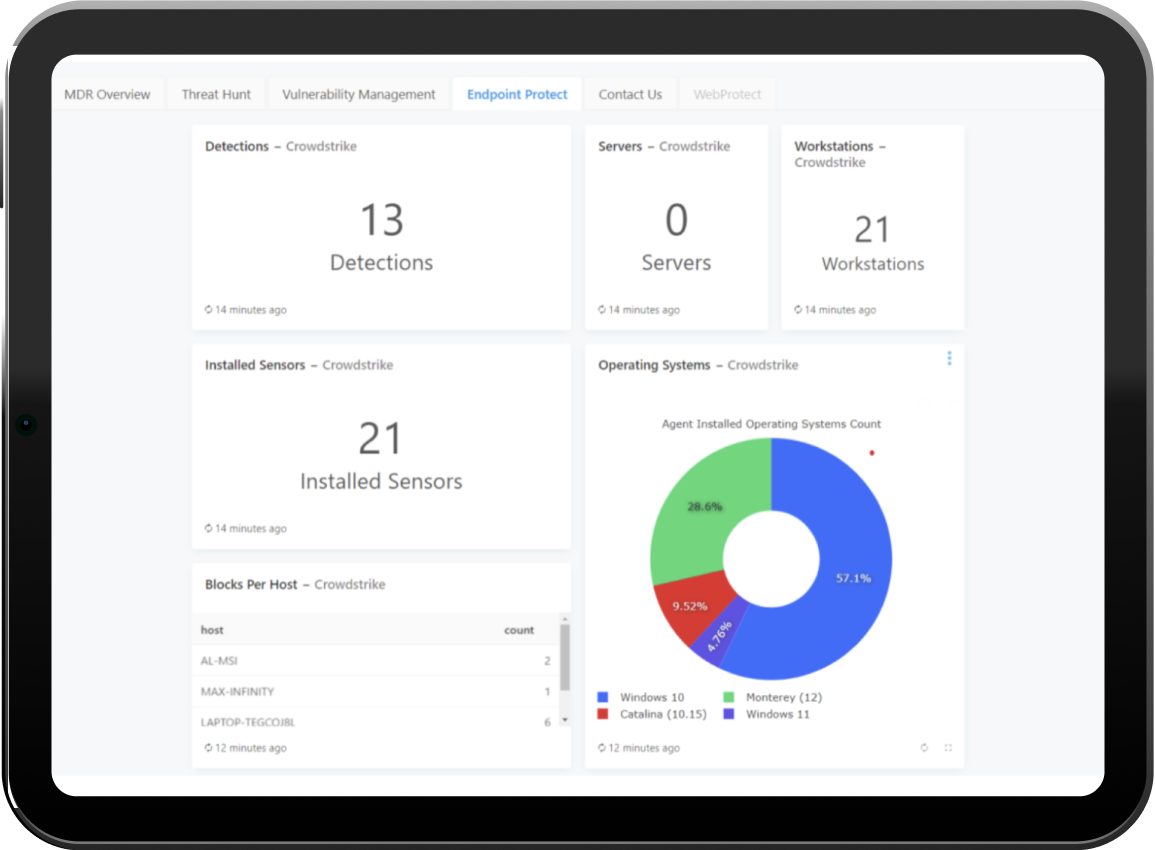Viewport: 1155px width, 850px height.
Task: Click the table scrollbar down arrow
Action: (x=565, y=720)
